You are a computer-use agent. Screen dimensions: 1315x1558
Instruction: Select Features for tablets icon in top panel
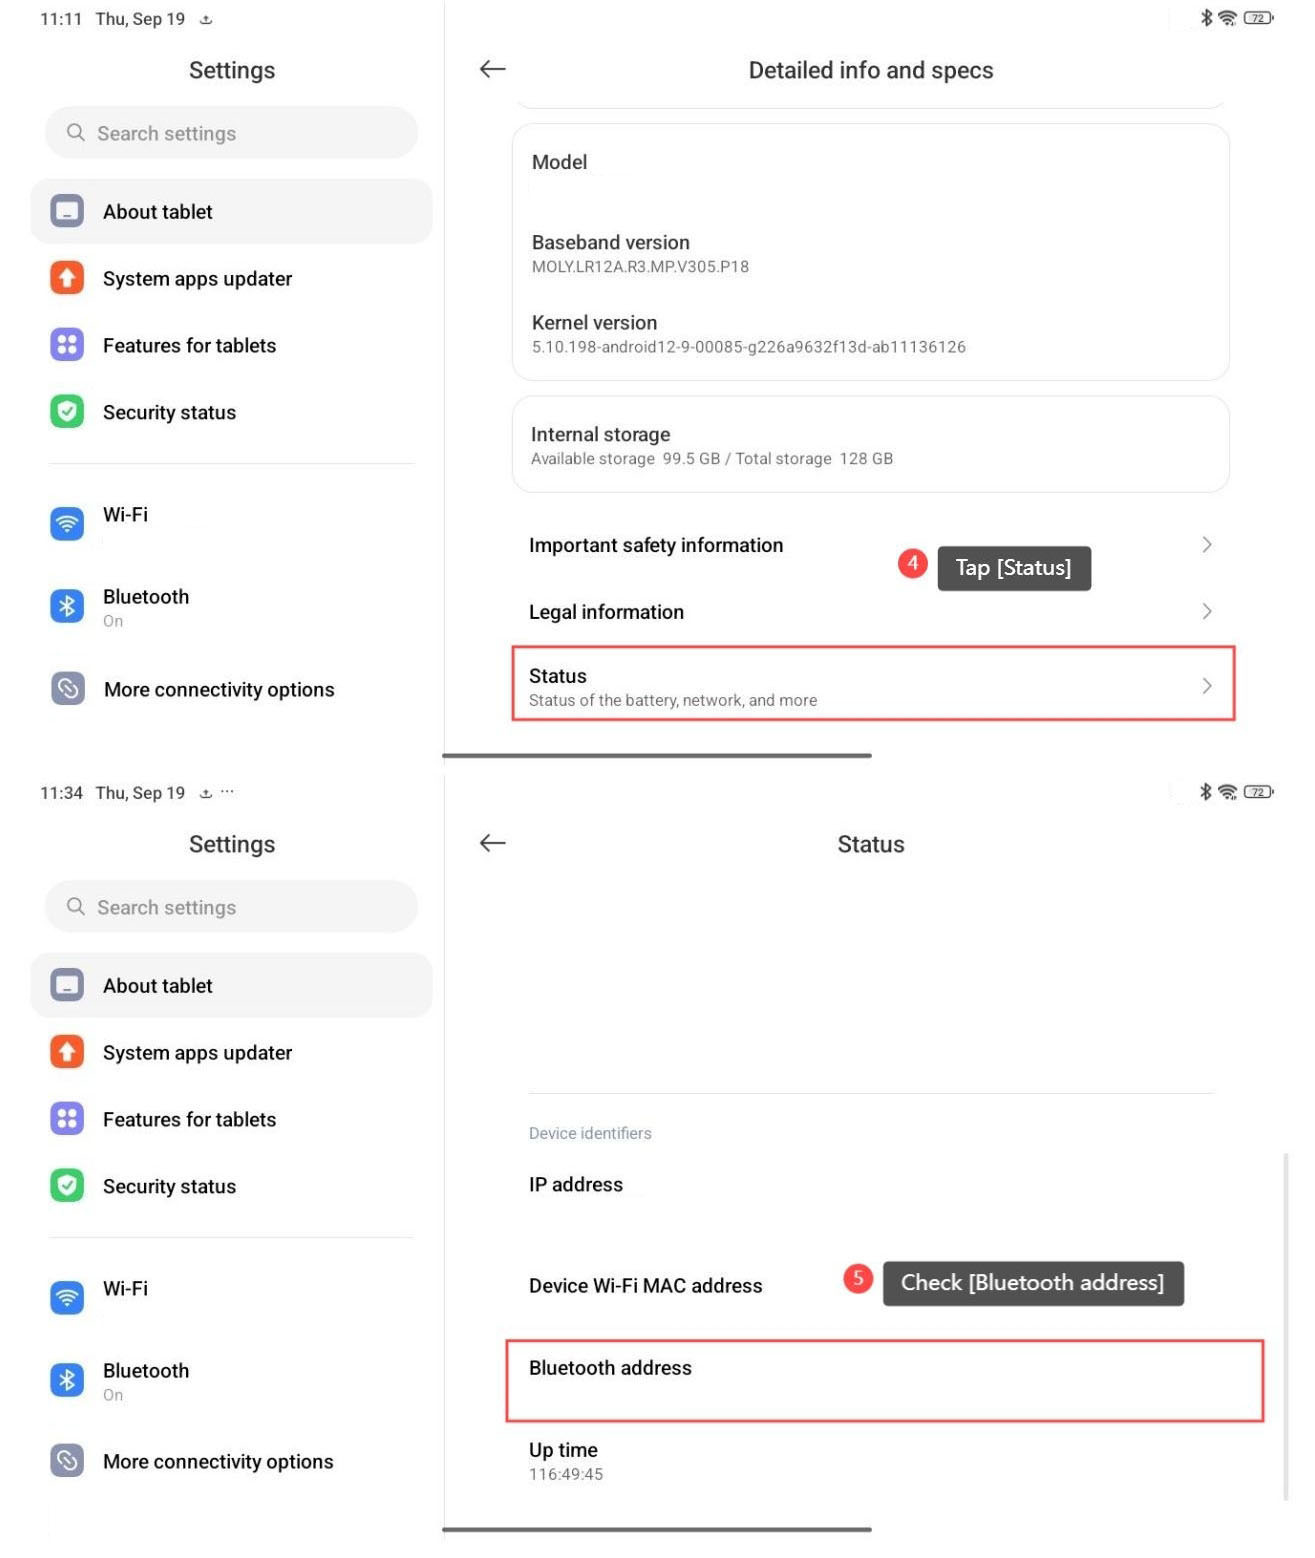67,345
